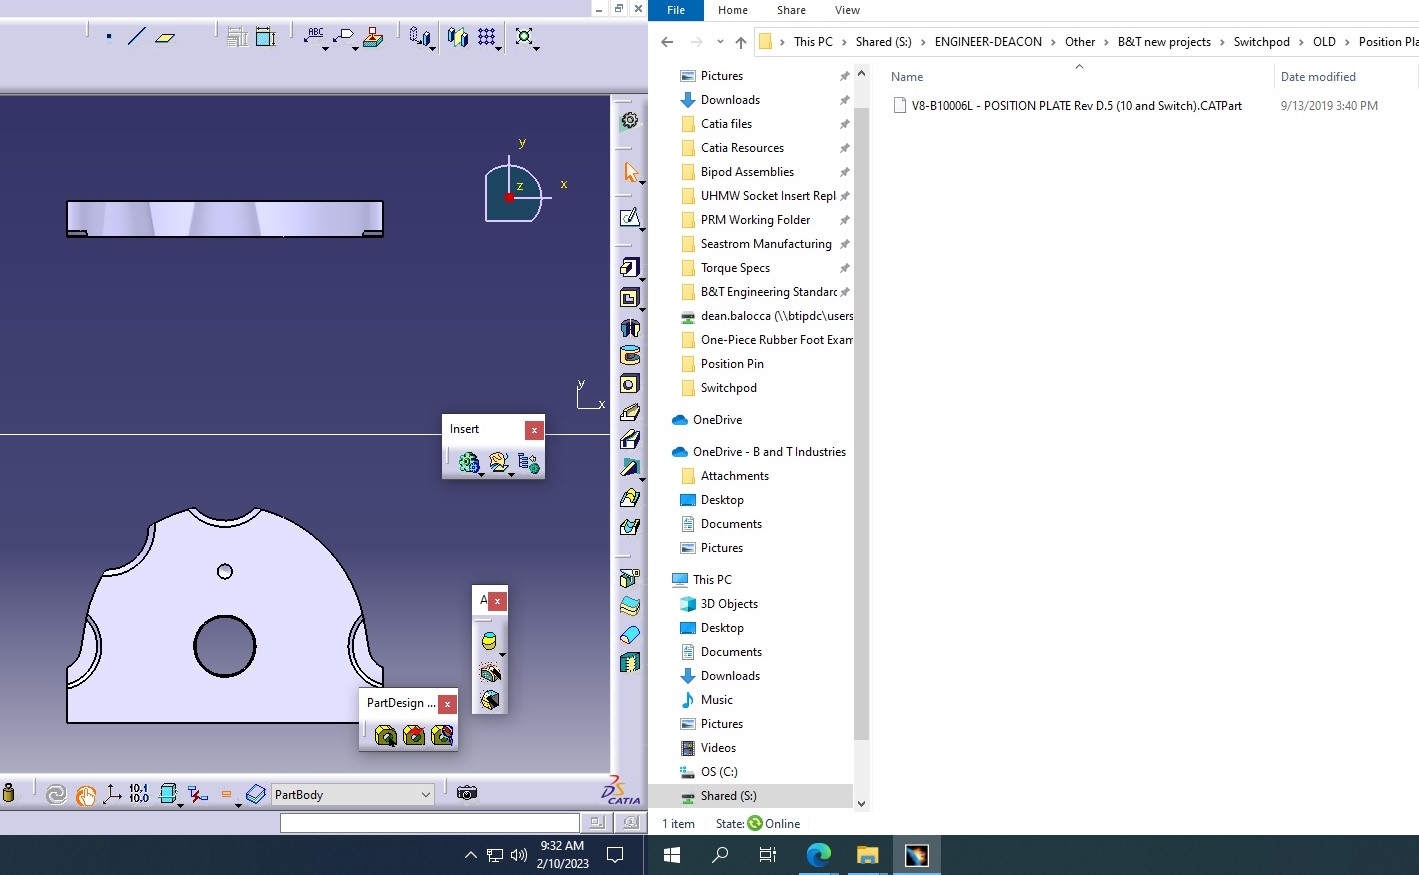The width and height of the screenshot is (1419, 875).
Task: Open the View tab in File Explorer
Action: 847,10
